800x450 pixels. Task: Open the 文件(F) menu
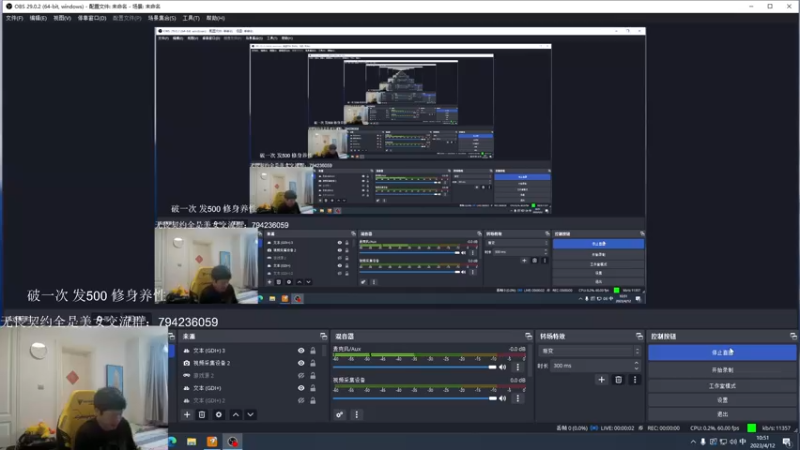coord(14,18)
